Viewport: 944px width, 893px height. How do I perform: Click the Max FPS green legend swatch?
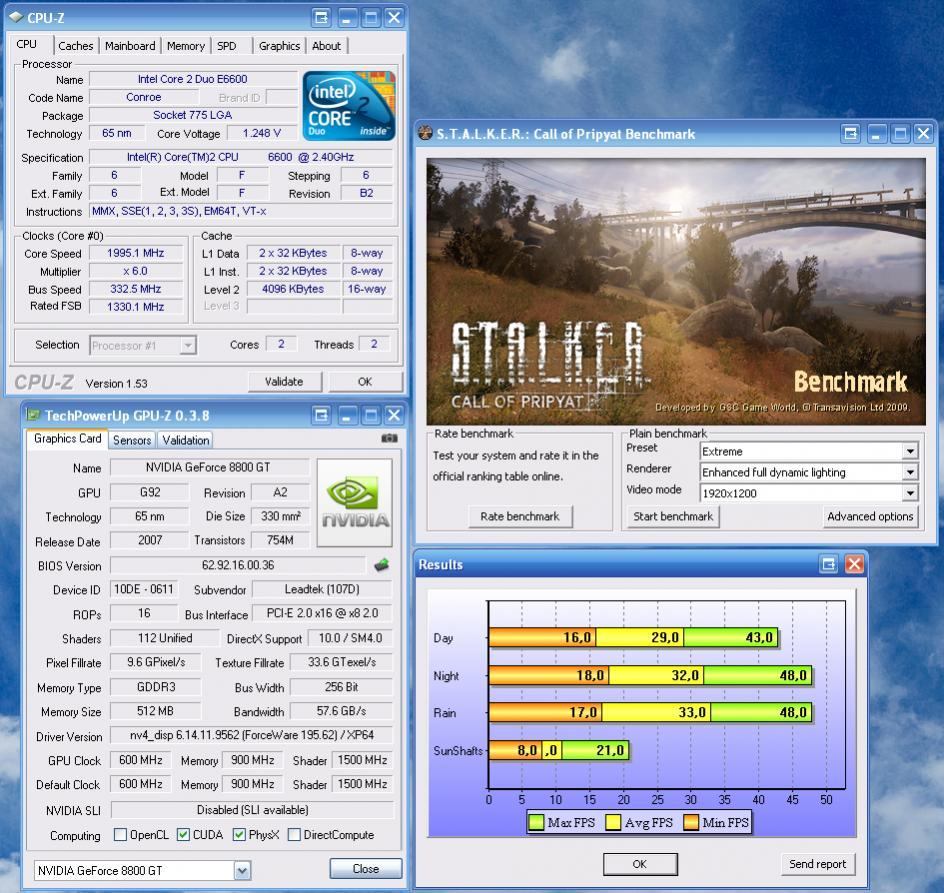[536, 823]
